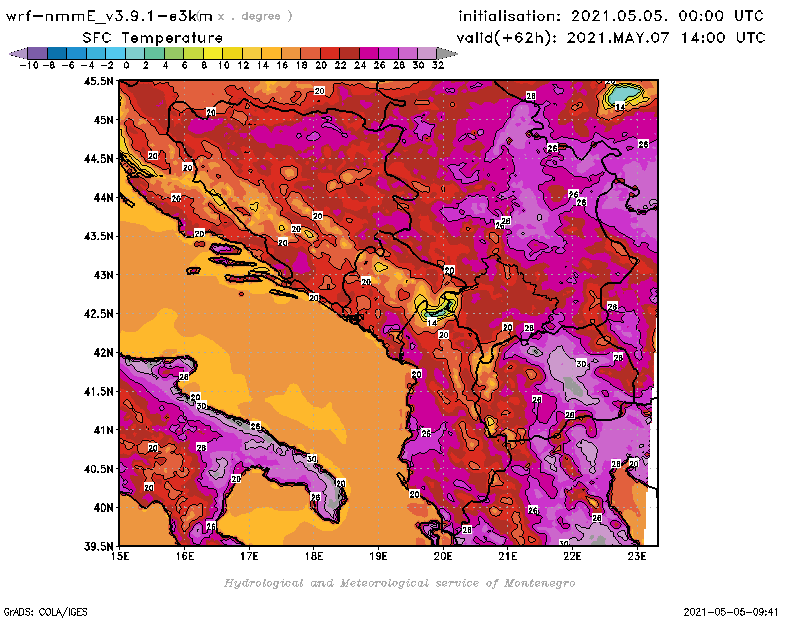Click the '41.5N' latitude axis label

coord(99,391)
